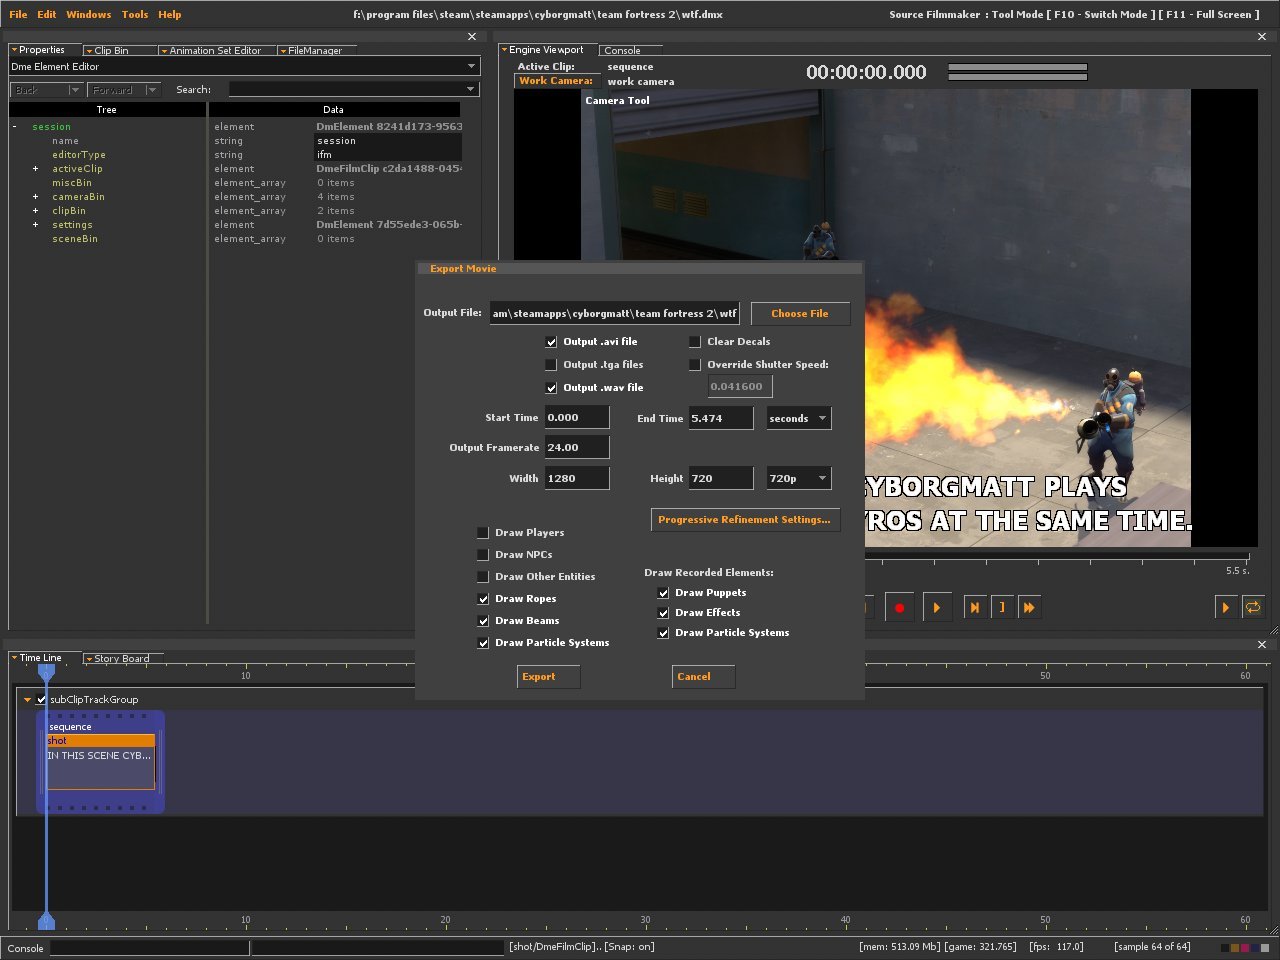Click the Choose File button
The image size is (1280, 960).
799,314
